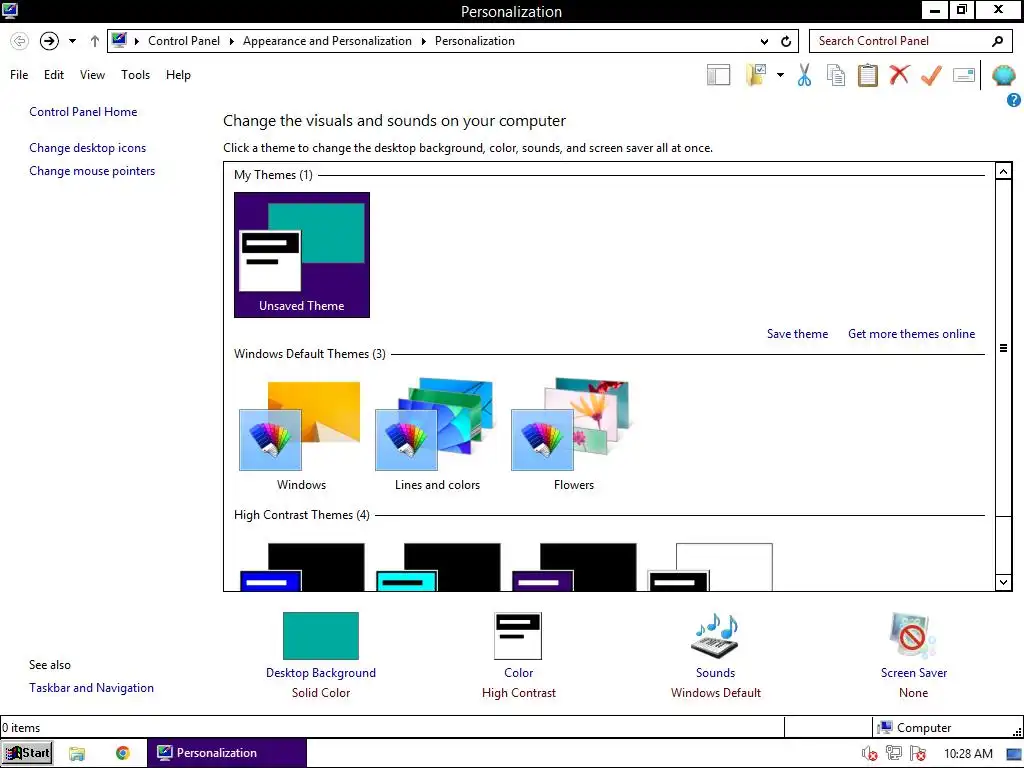Viewport: 1024px width, 768px height.
Task: Expand the Control Panel breadcrumb arrow
Action: 231,41
